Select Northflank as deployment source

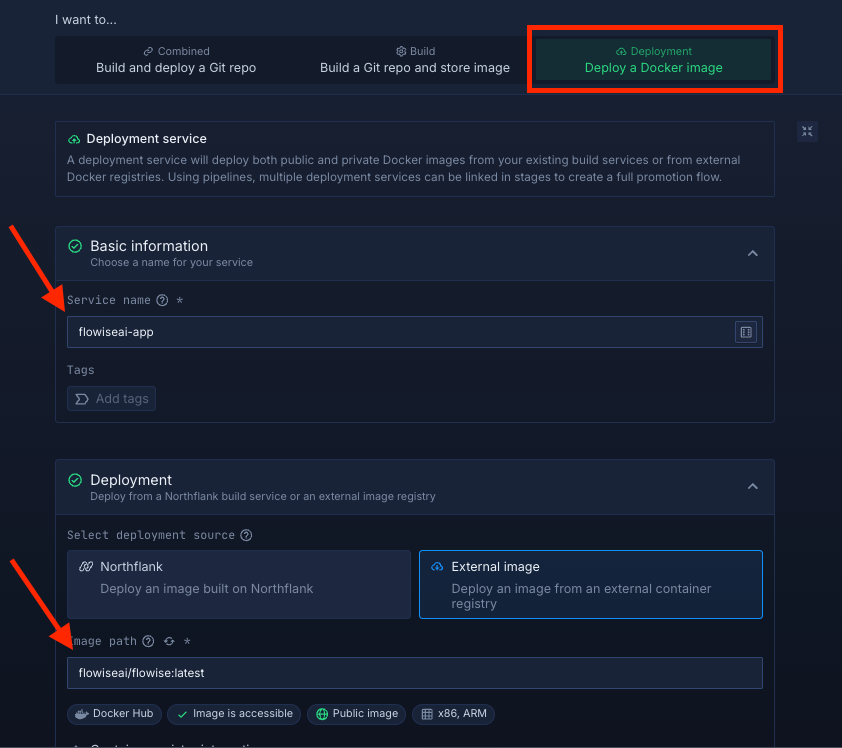pos(239,584)
